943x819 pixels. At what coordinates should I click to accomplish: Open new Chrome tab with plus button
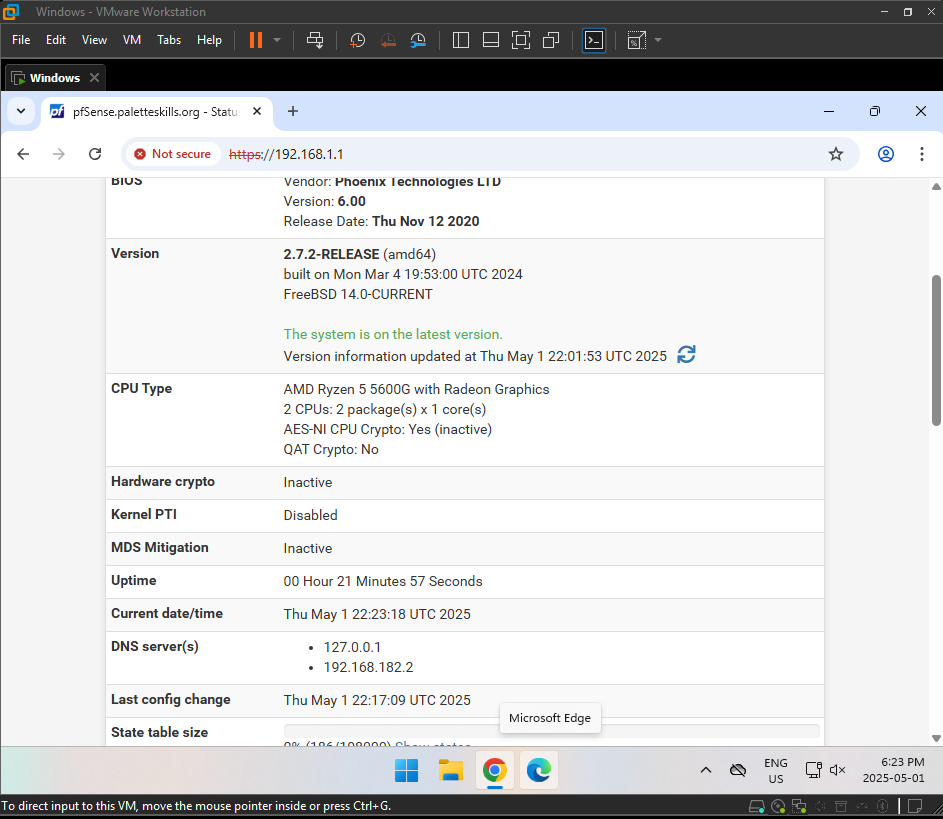tap(293, 111)
